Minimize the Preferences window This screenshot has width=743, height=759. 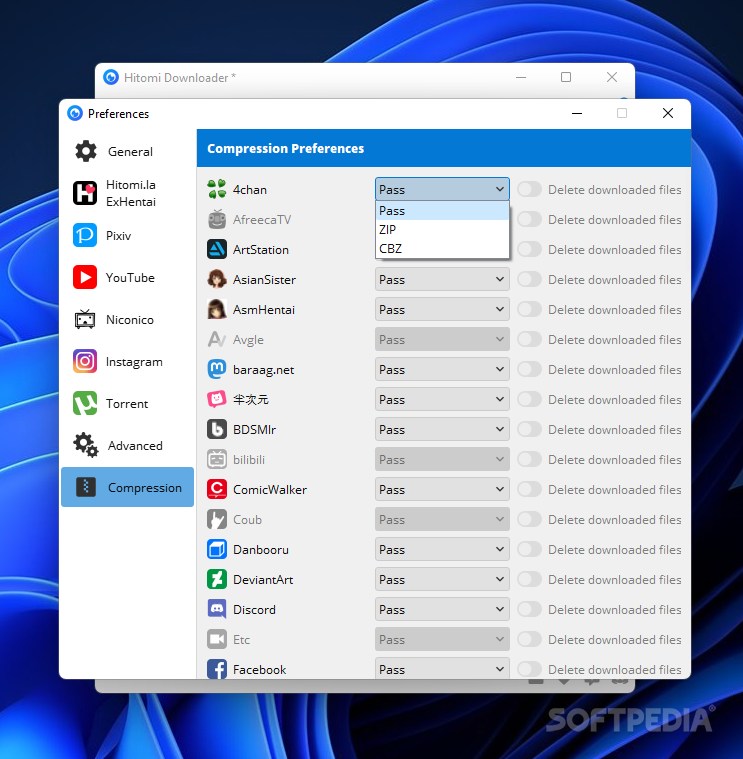pos(576,113)
